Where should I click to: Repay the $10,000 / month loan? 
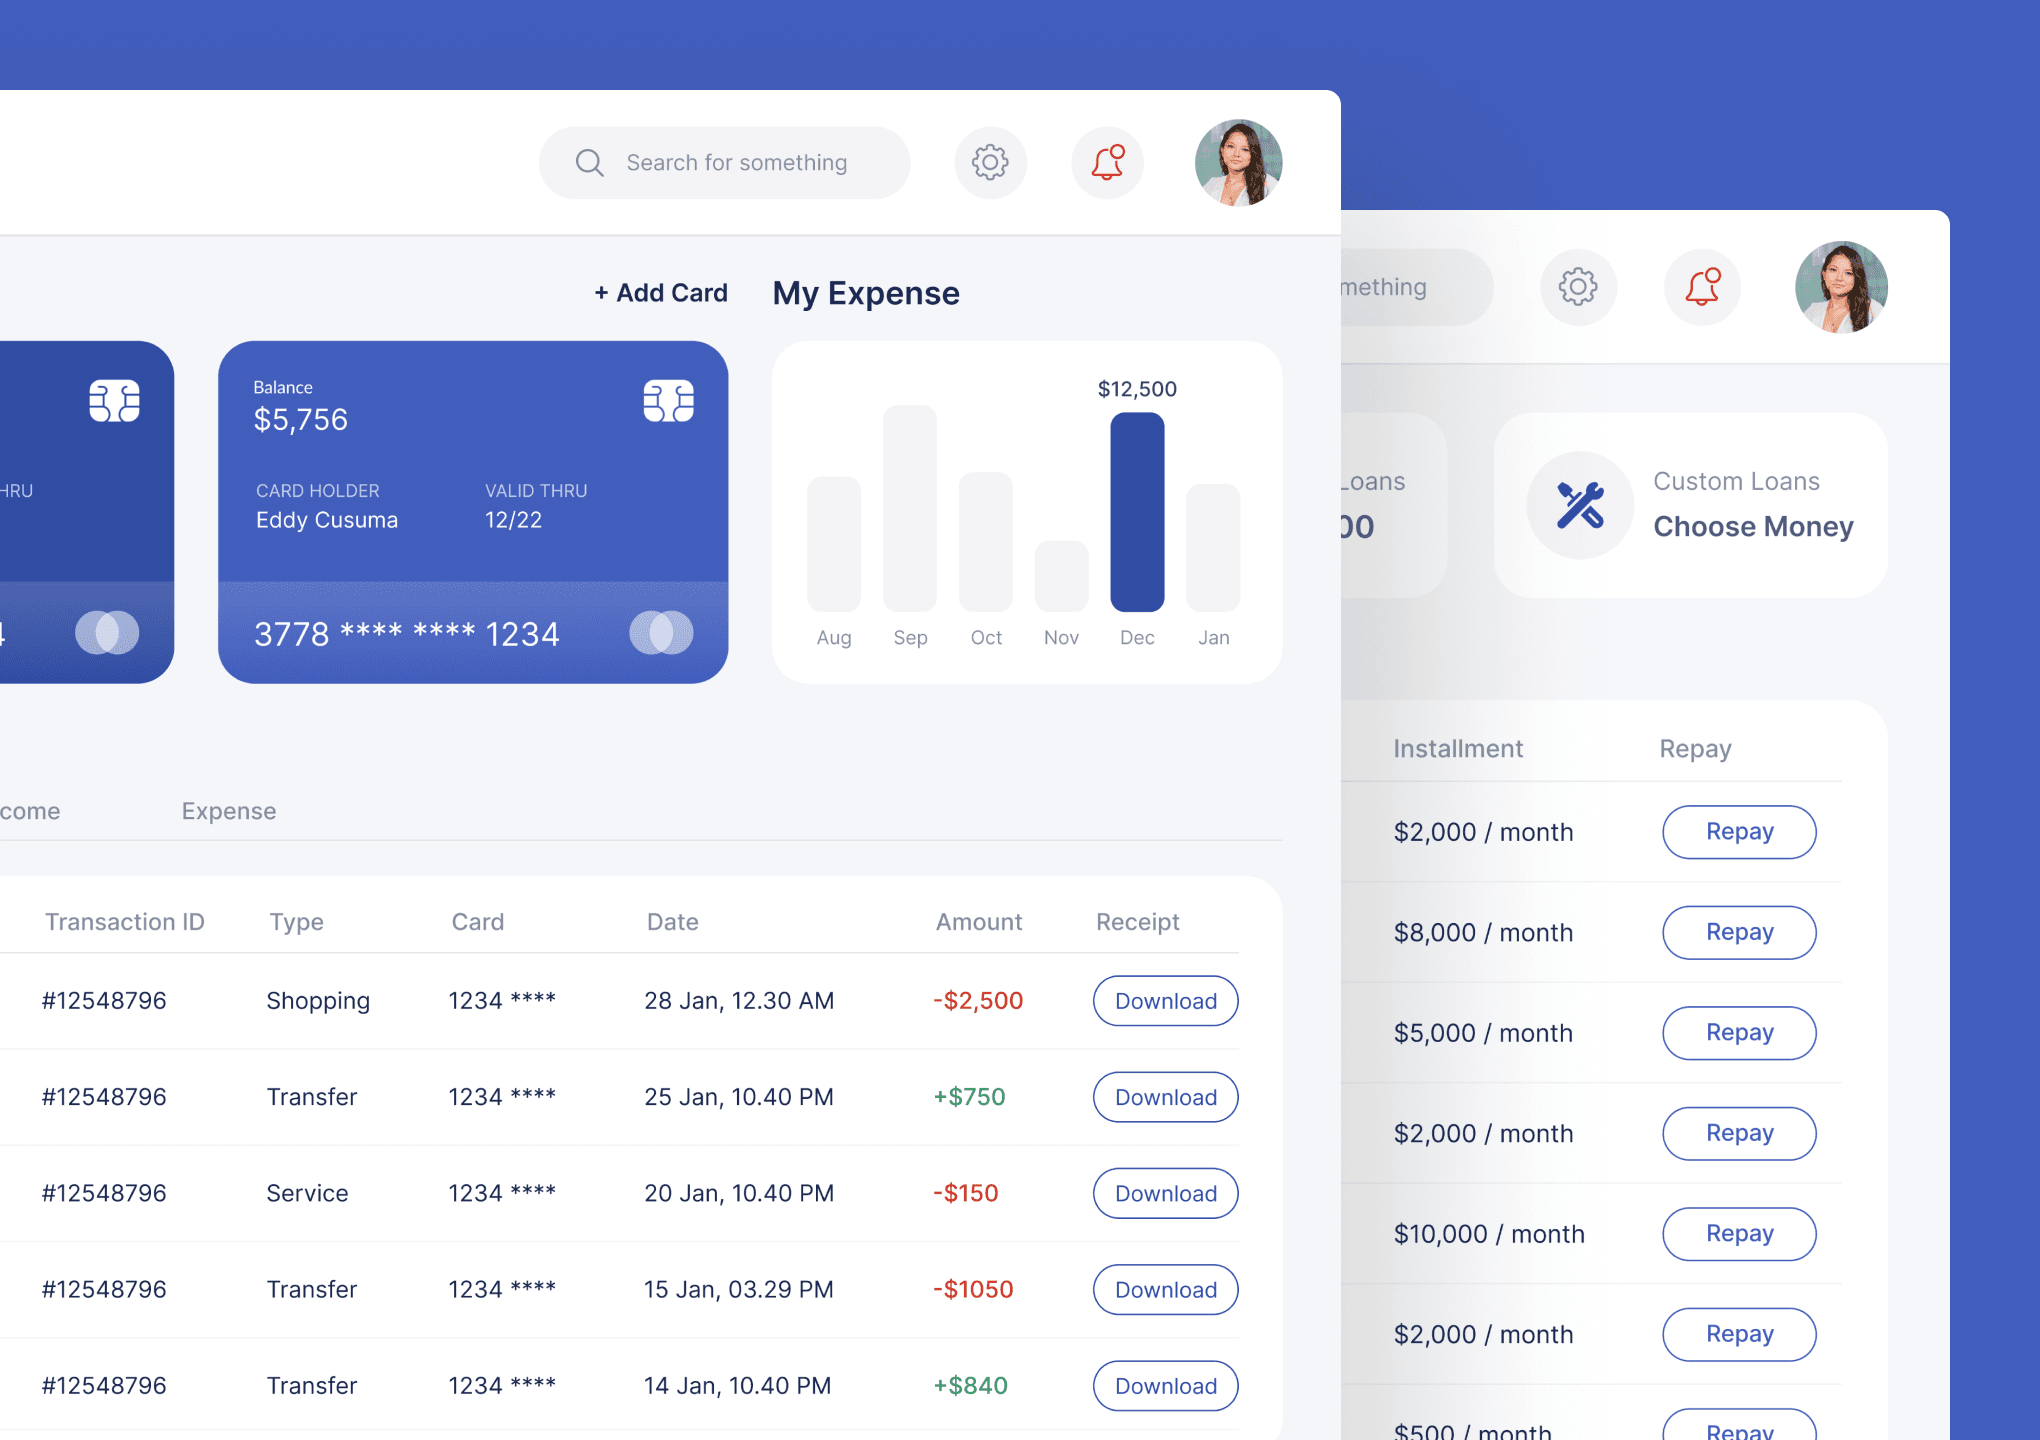1739,1234
